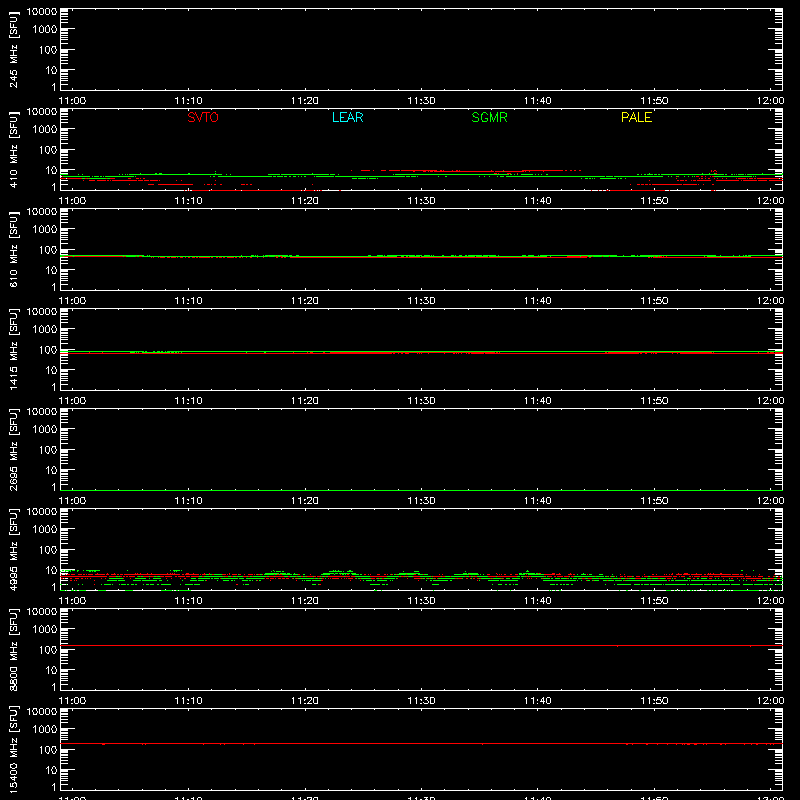
Task: Click 11:30 tick under the 8800 MHz panel
Action: coord(421,701)
